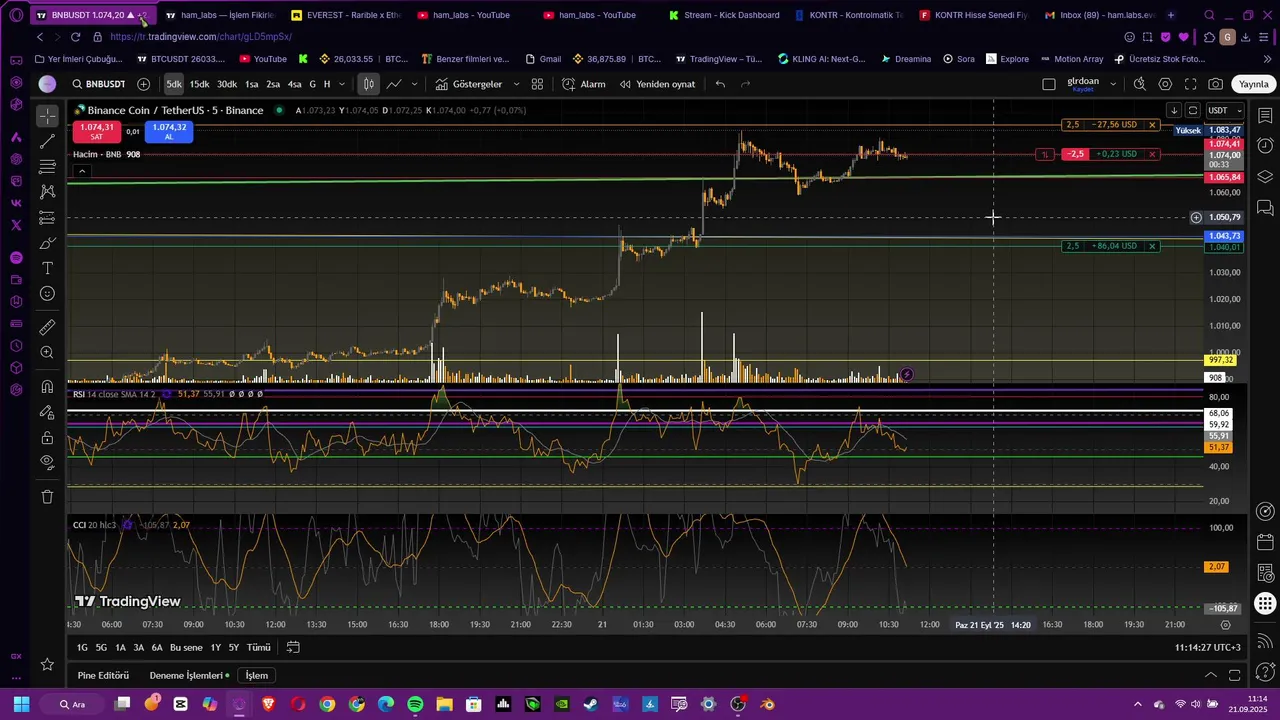Select the 4sa timeframe

(294, 84)
